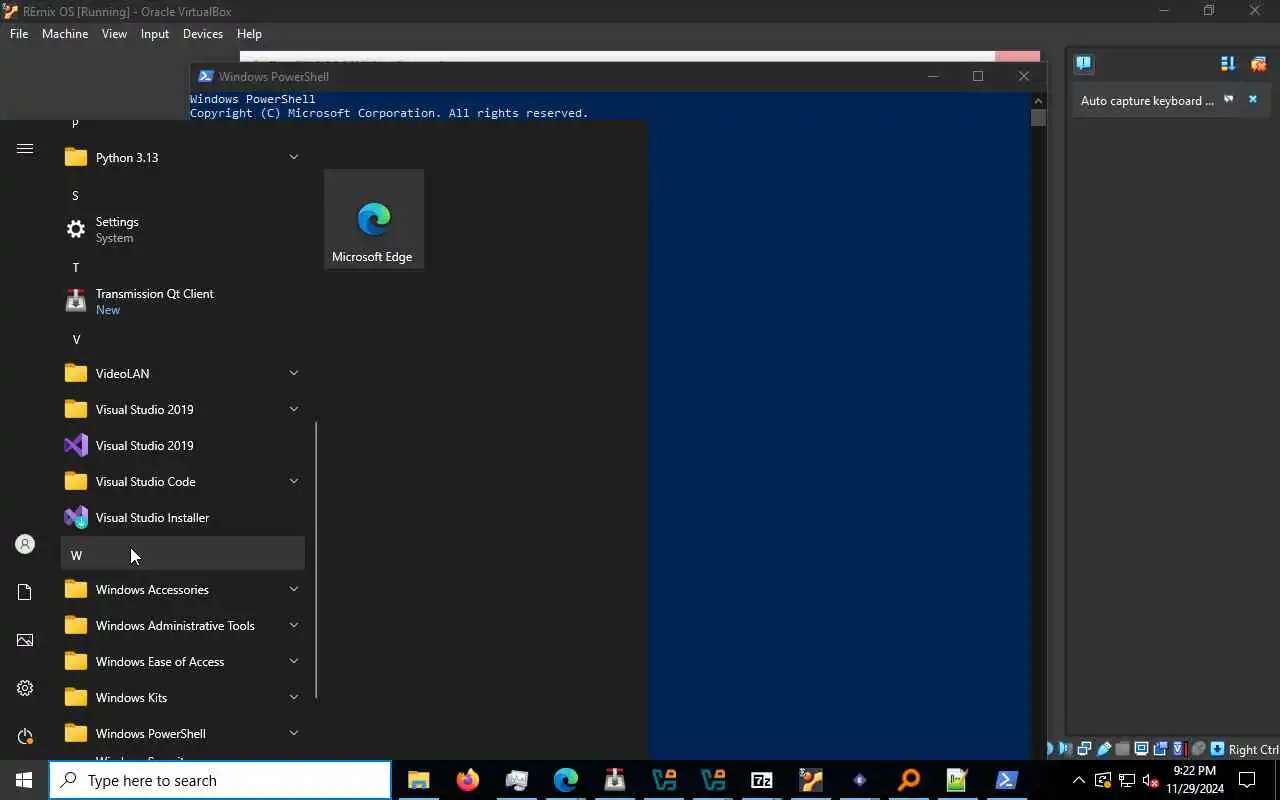Click VirtualBox shared folders status icon
1280x800 pixels.
1122,749
